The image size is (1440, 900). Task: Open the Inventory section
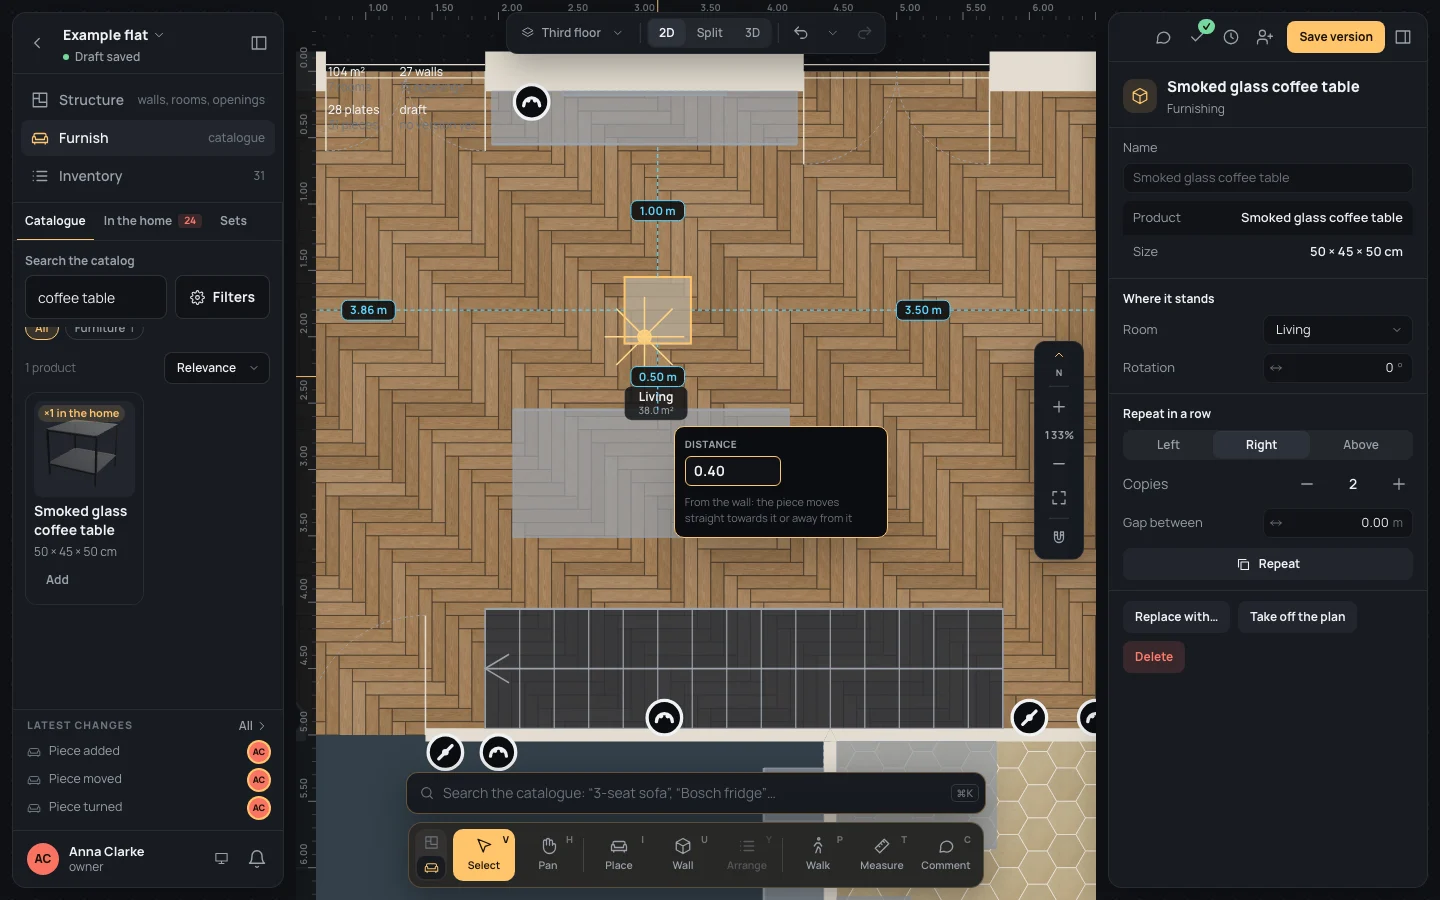pyautogui.click(x=148, y=176)
